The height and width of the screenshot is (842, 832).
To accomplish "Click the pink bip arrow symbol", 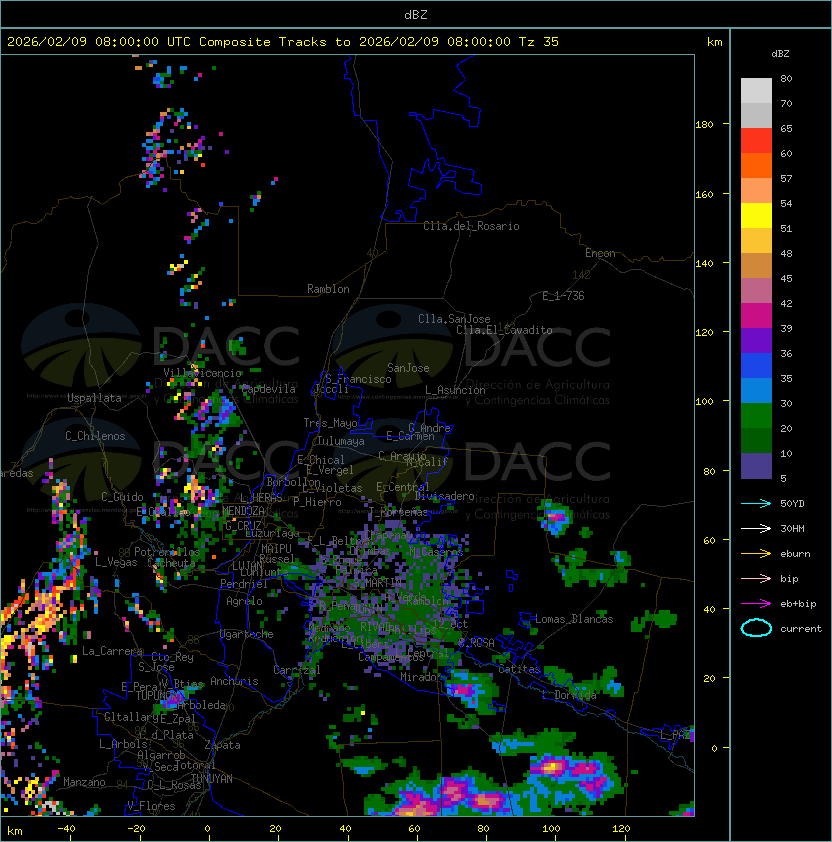I will coord(756,579).
